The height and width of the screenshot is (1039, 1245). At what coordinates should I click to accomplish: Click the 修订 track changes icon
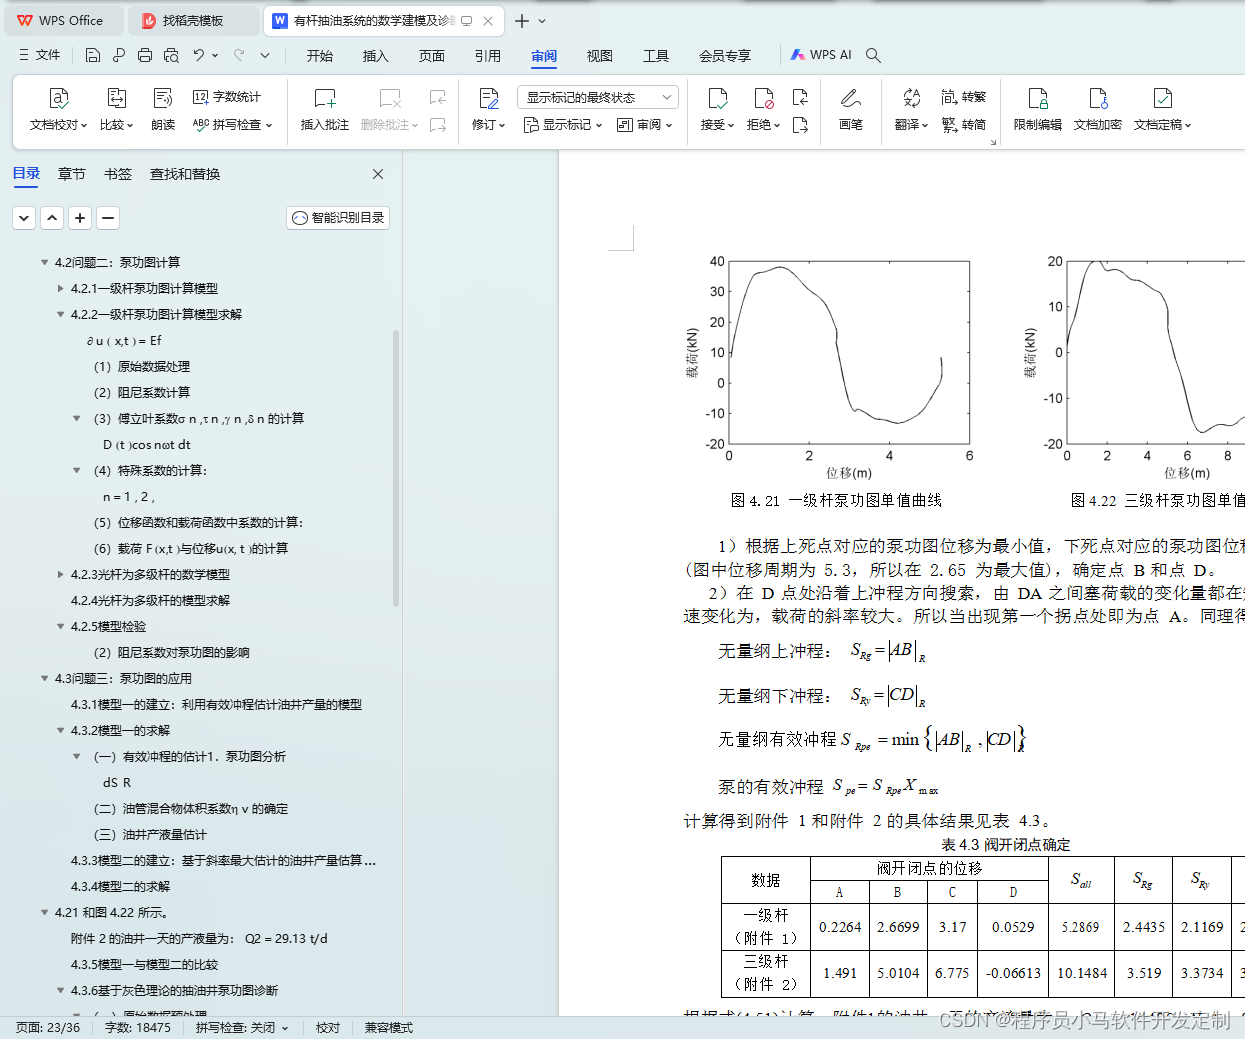[489, 98]
